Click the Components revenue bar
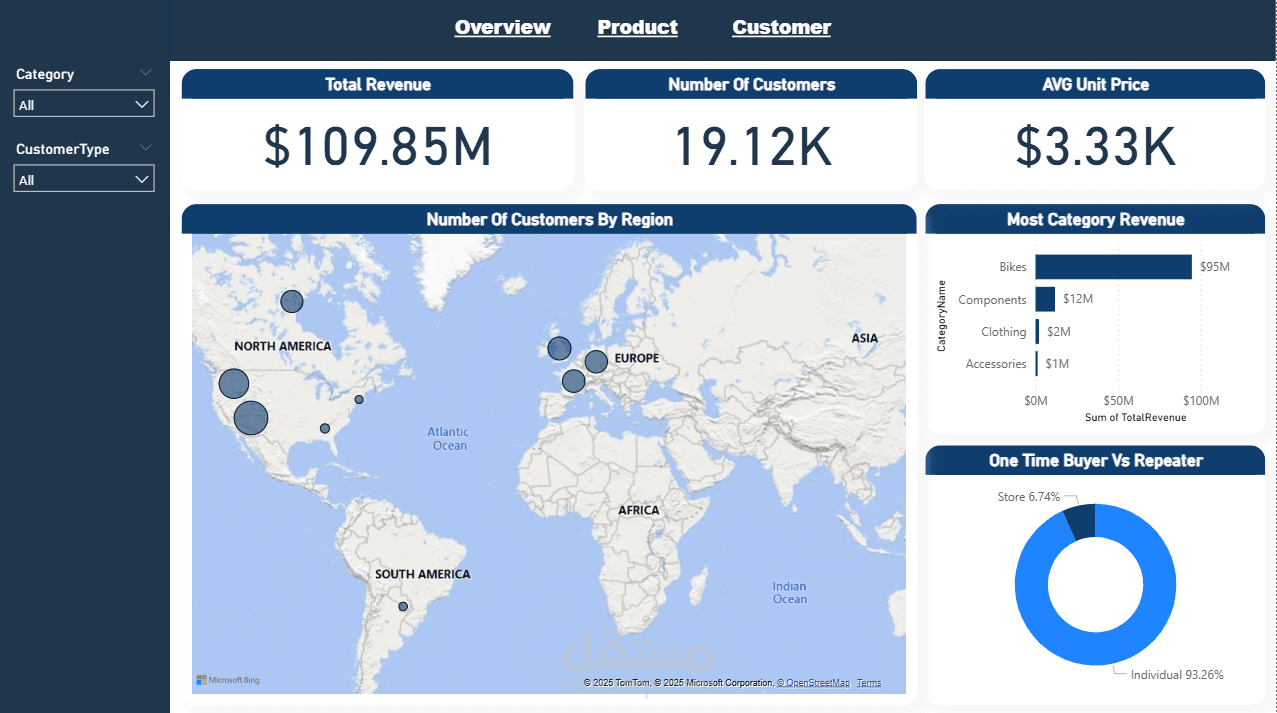 1045,299
